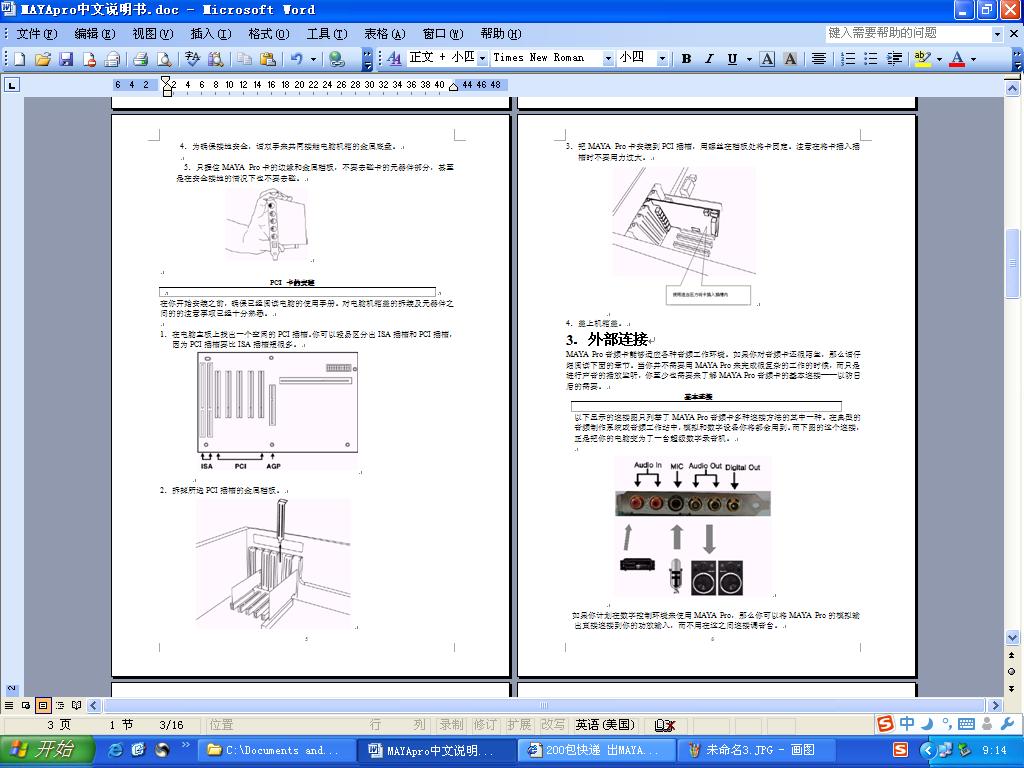The image size is (1024, 768).
Task: Switch to Reading Layout view button
Action: click(76, 705)
